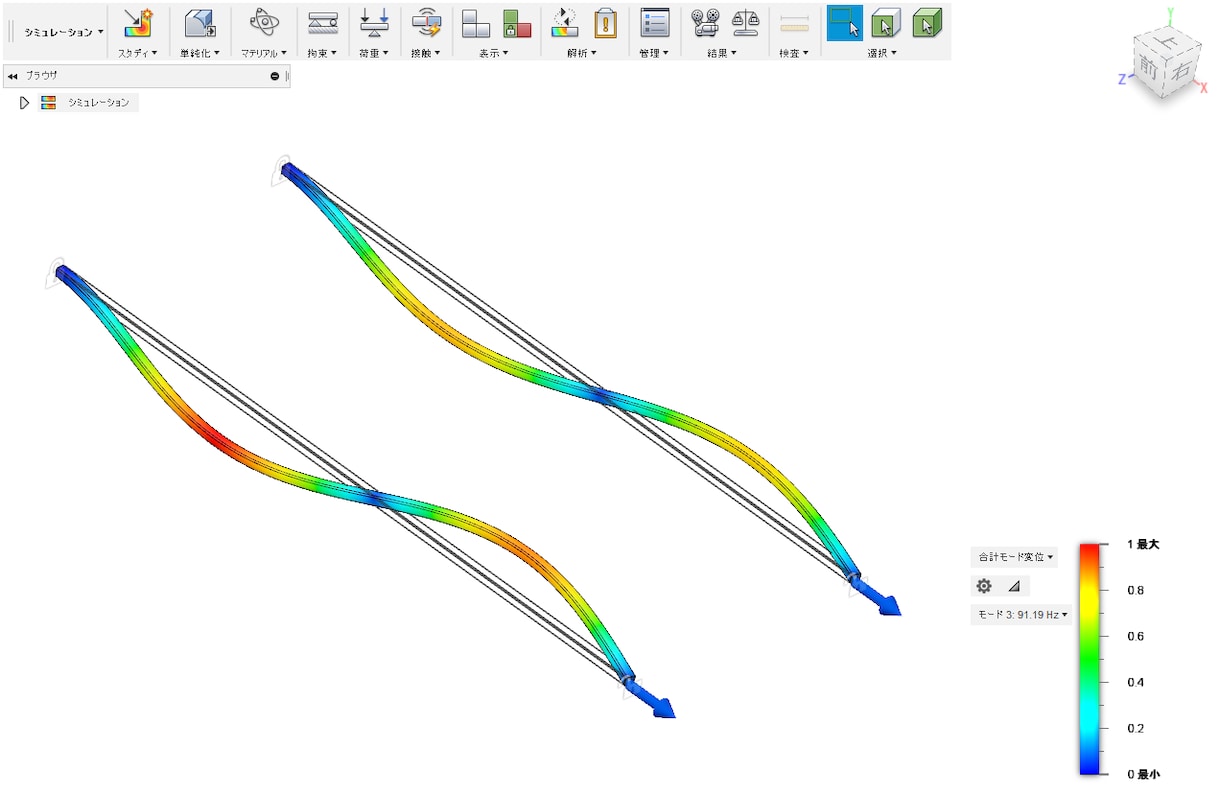Expand the 接触 dropdown menu
The height and width of the screenshot is (795, 1220).
426,52
